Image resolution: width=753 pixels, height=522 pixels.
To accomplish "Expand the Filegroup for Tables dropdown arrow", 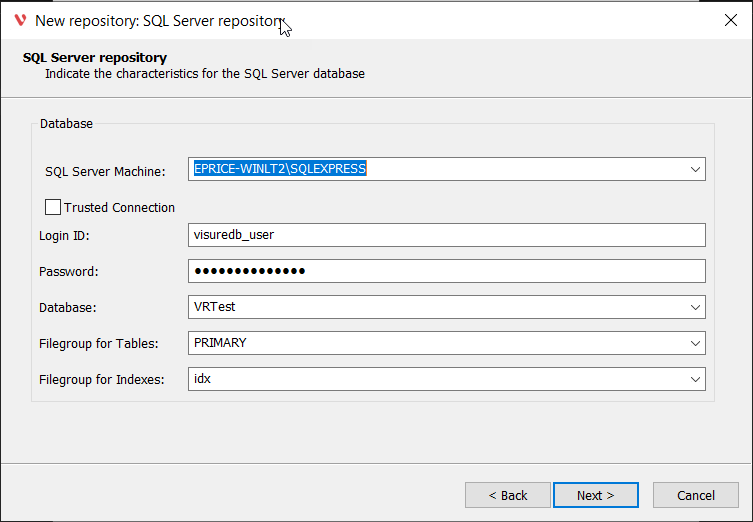I will [x=695, y=343].
